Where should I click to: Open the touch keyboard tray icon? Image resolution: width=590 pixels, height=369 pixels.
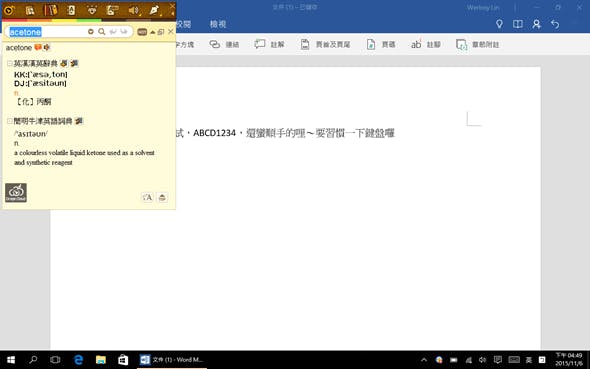[514, 360]
